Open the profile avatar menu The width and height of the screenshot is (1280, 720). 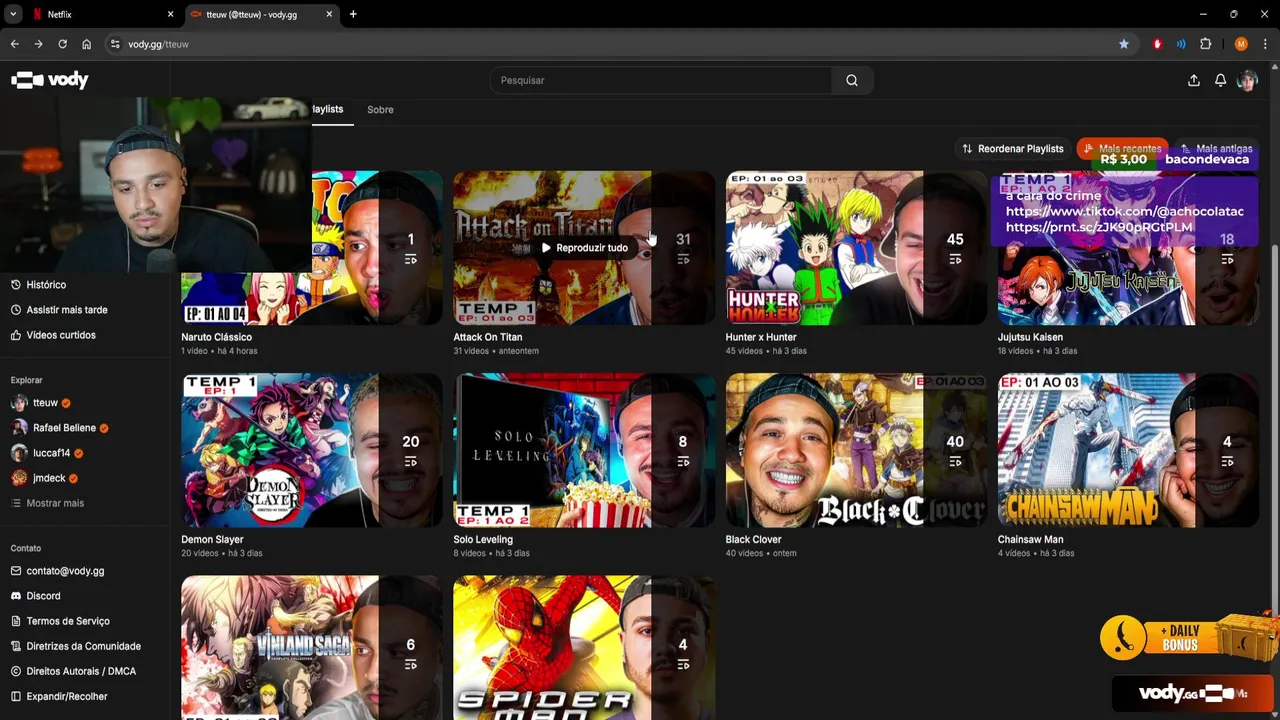click(x=1247, y=80)
